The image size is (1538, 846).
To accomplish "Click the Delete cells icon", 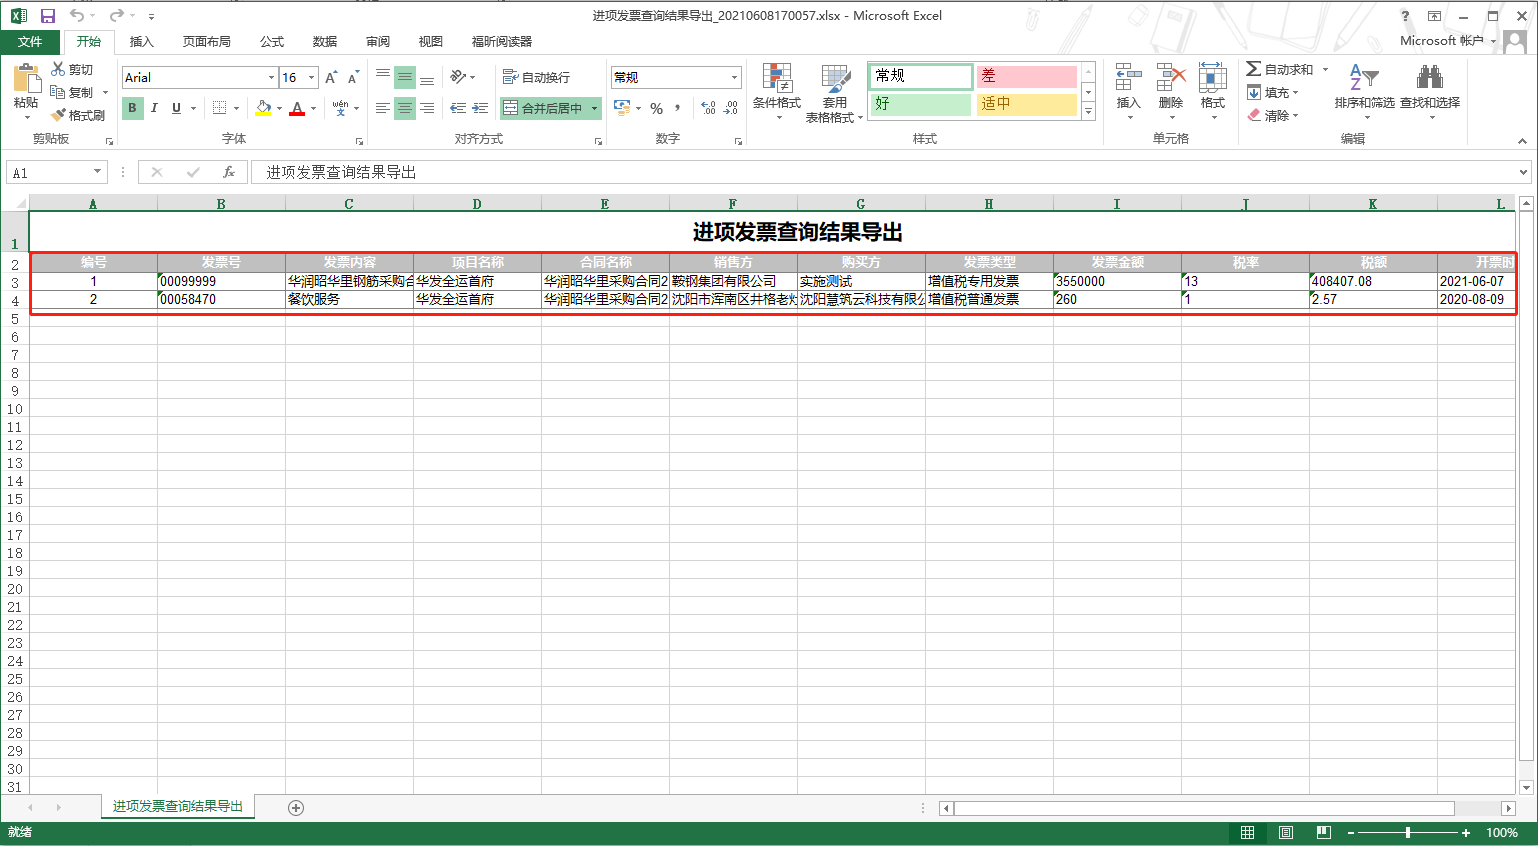I will [1170, 78].
